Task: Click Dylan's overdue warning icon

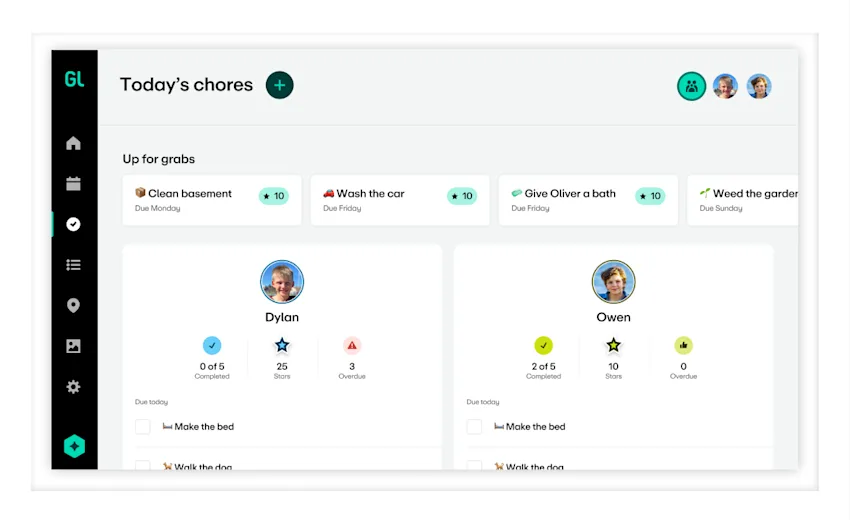Action: pyautogui.click(x=352, y=345)
